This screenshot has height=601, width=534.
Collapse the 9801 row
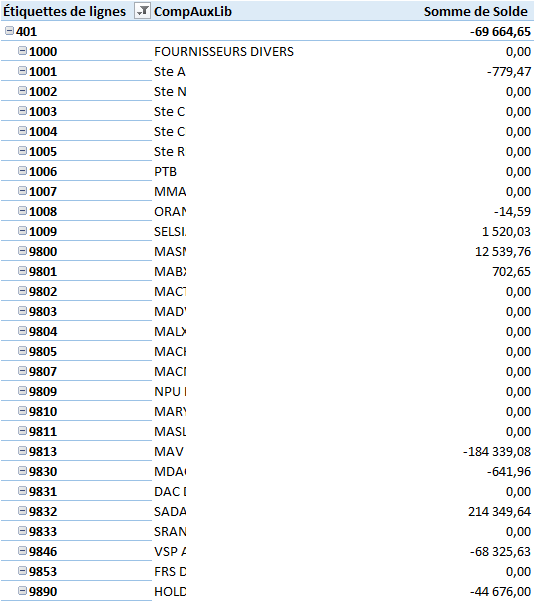[23, 271]
